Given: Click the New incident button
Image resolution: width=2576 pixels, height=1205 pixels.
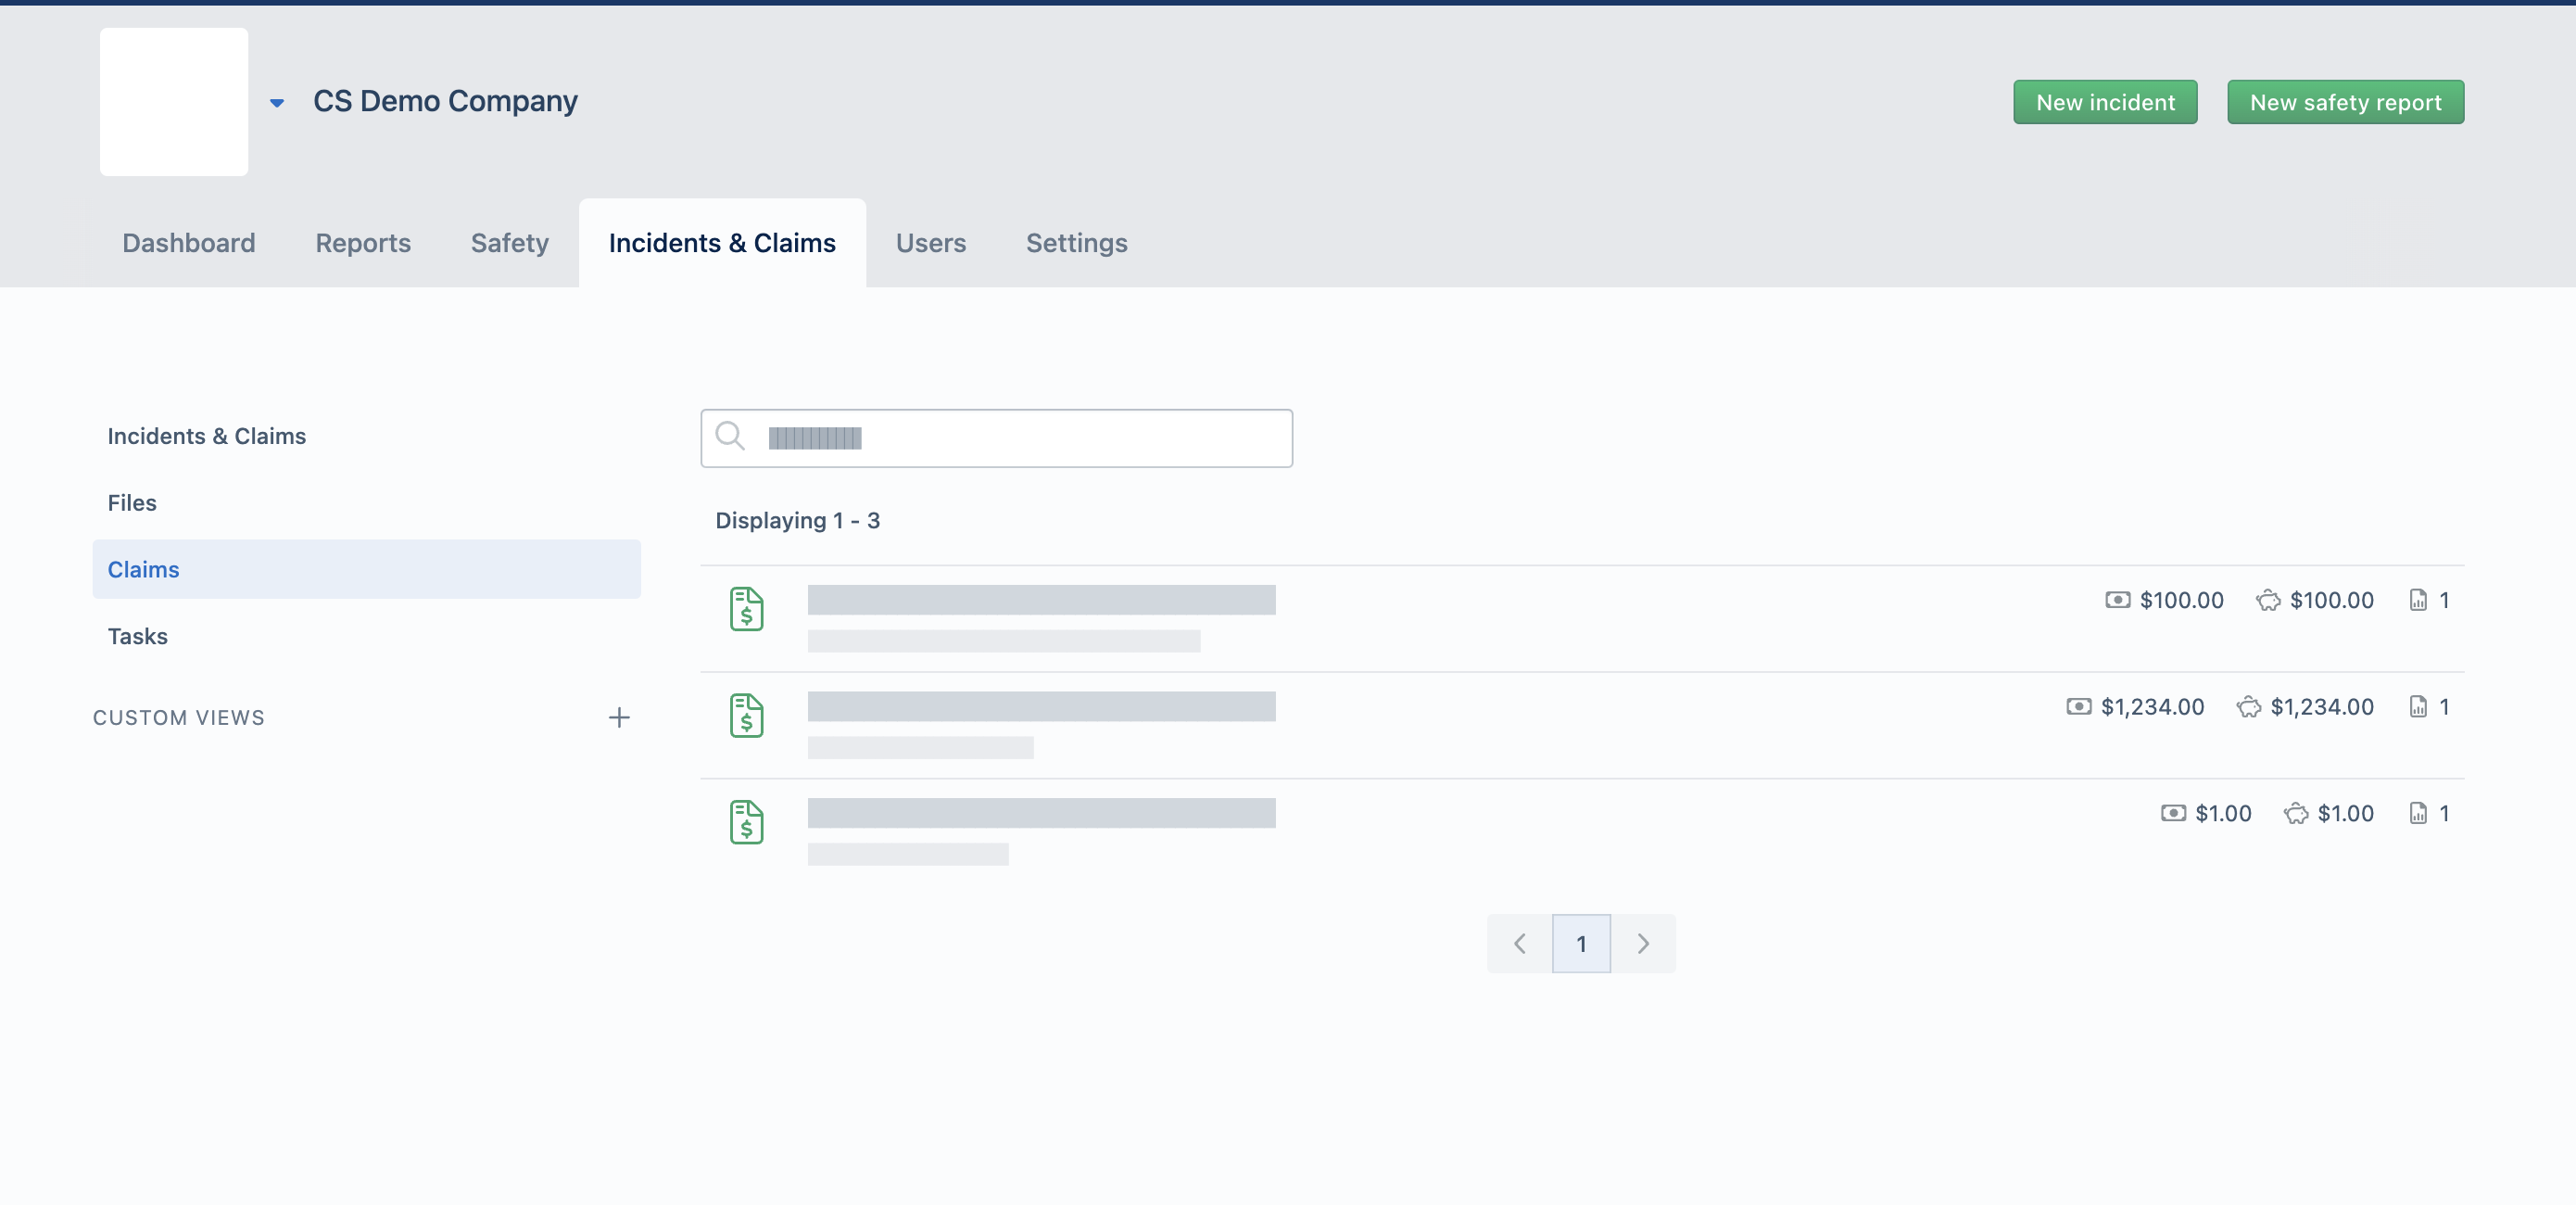Looking at the screenshot, I should [2105, 101].
